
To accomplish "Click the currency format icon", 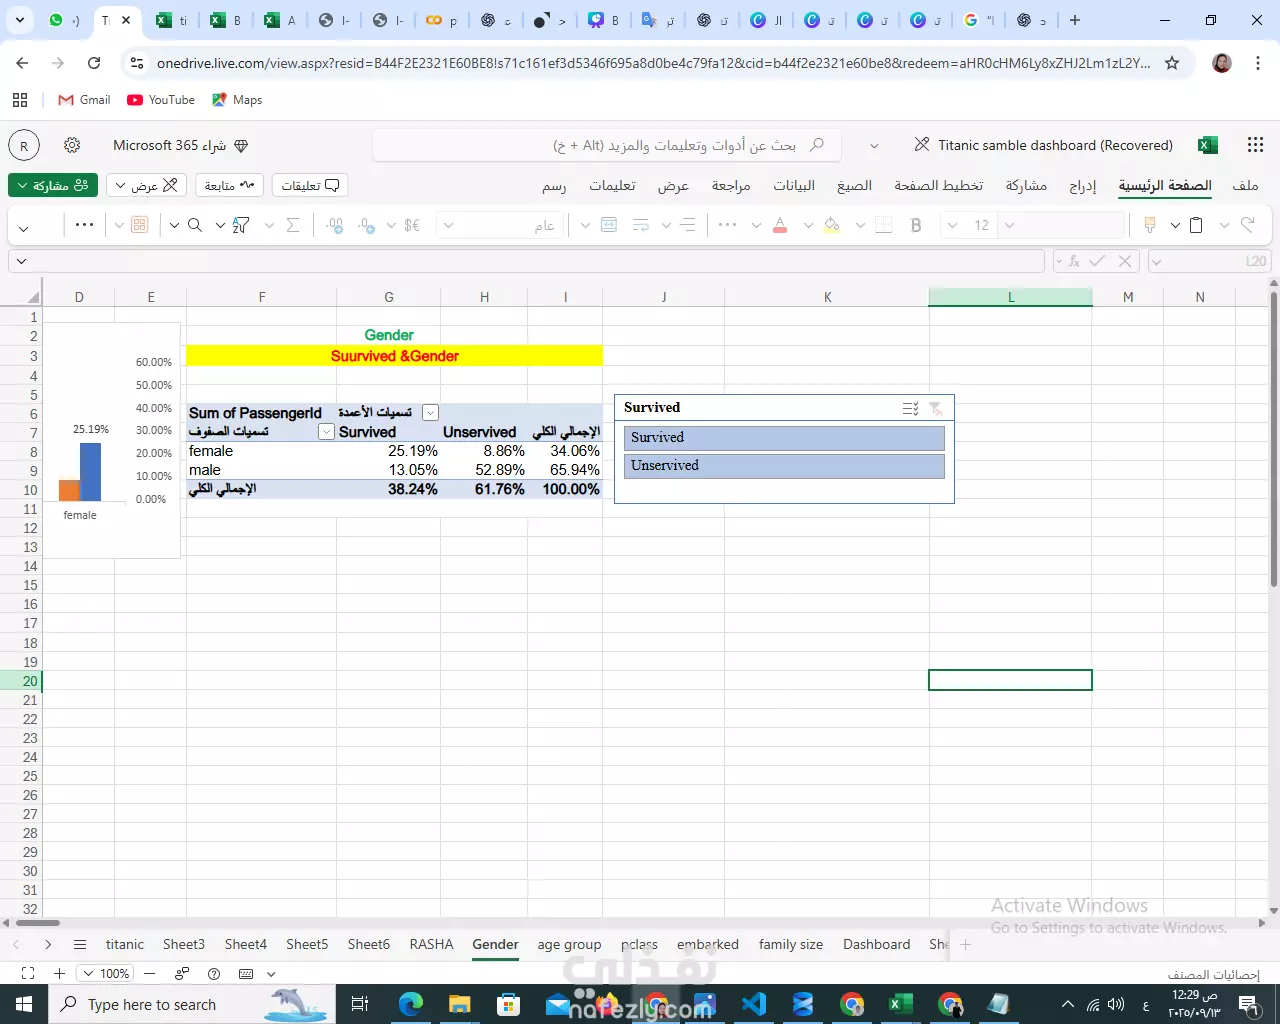I will click(x=412, y=225).
